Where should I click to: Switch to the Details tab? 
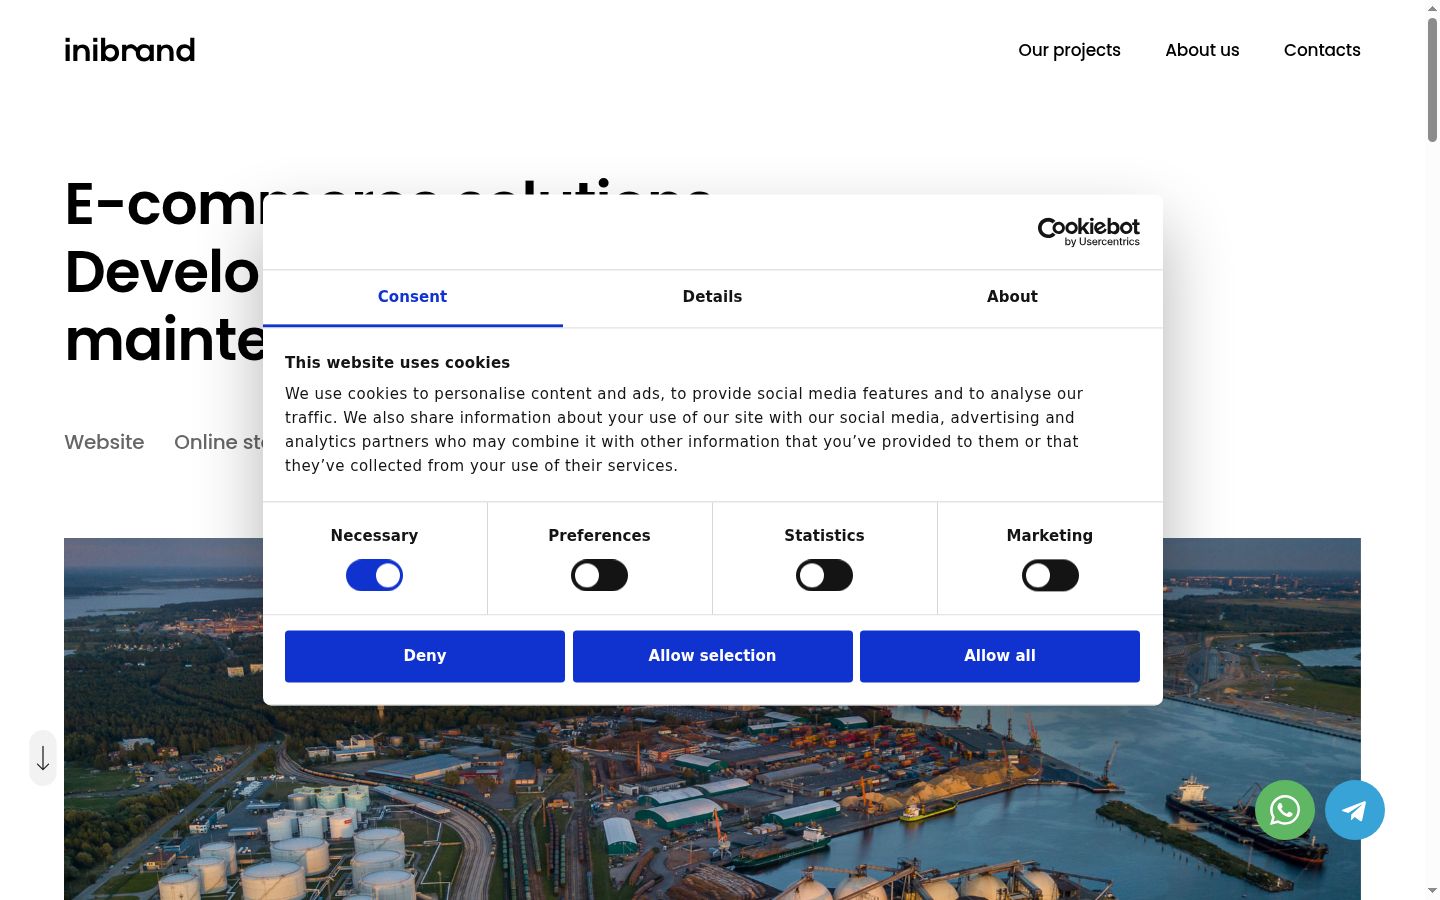point(712,297)
